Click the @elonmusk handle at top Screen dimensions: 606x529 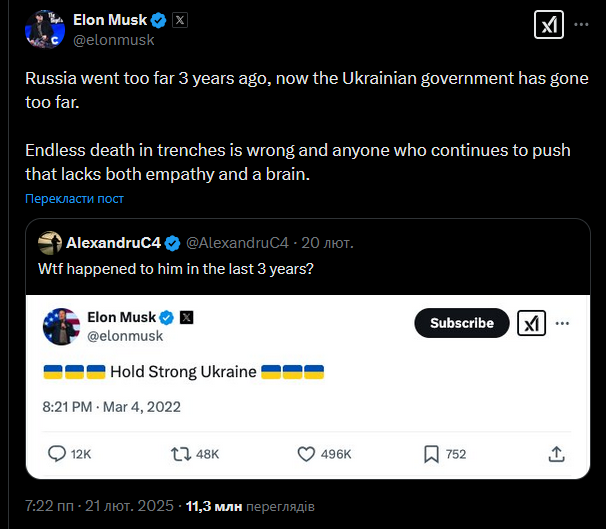point(114,40)
